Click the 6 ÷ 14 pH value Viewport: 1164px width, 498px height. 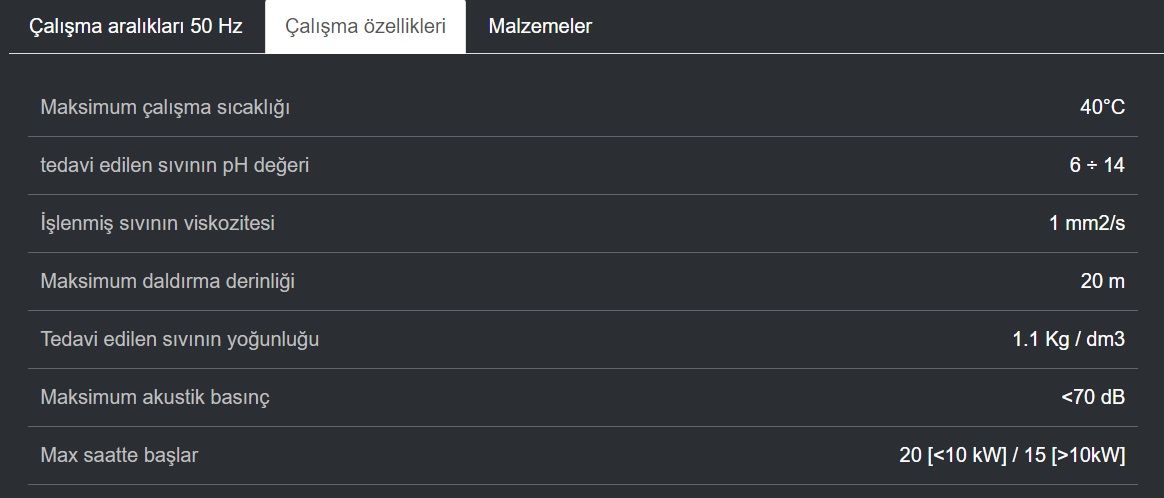tap(1097, 166)
